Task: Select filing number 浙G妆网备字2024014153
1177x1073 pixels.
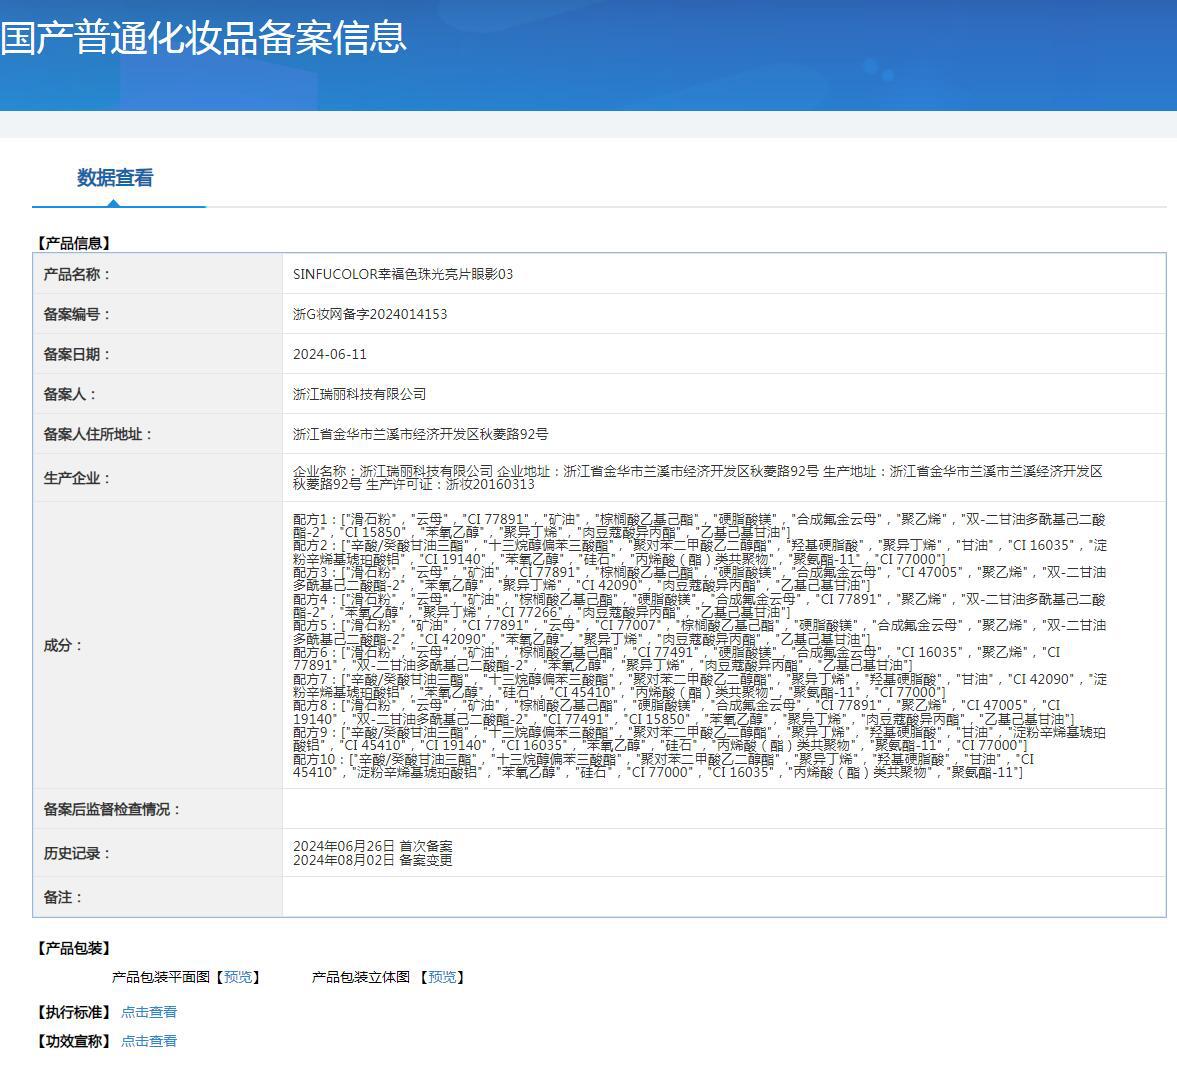Action: (x=370, y=314)
